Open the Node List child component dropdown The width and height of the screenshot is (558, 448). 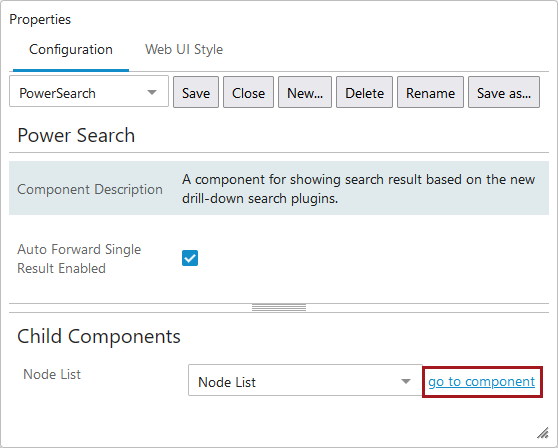point(305,380)
